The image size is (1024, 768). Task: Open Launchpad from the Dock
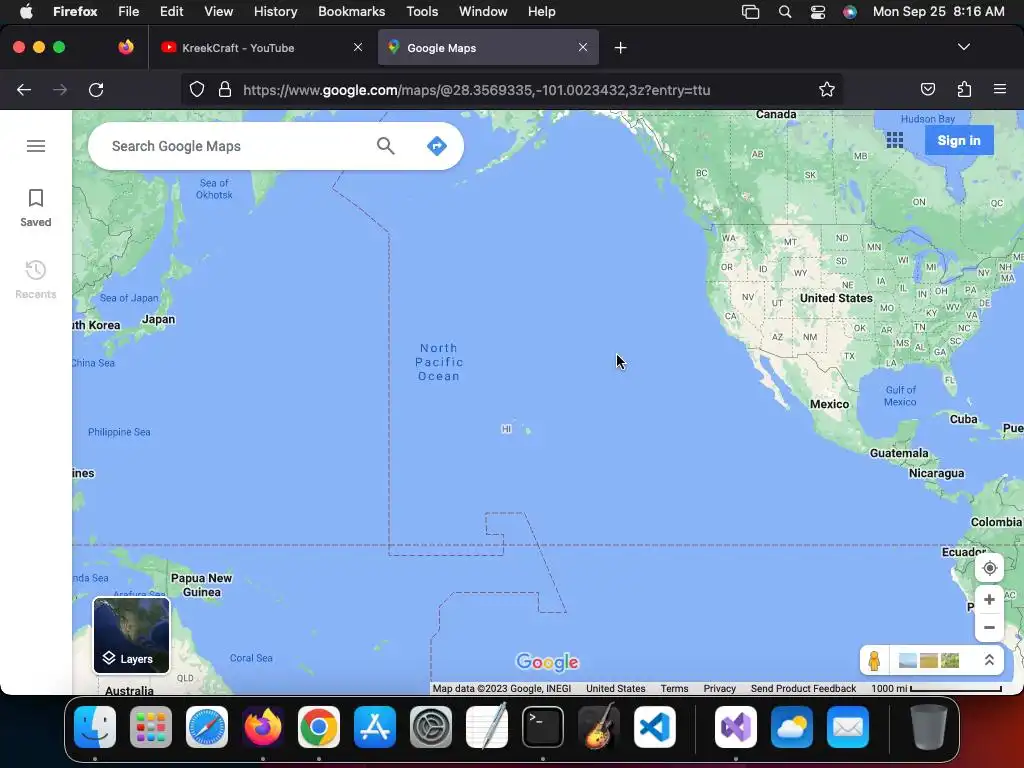[x=151, y=727]
